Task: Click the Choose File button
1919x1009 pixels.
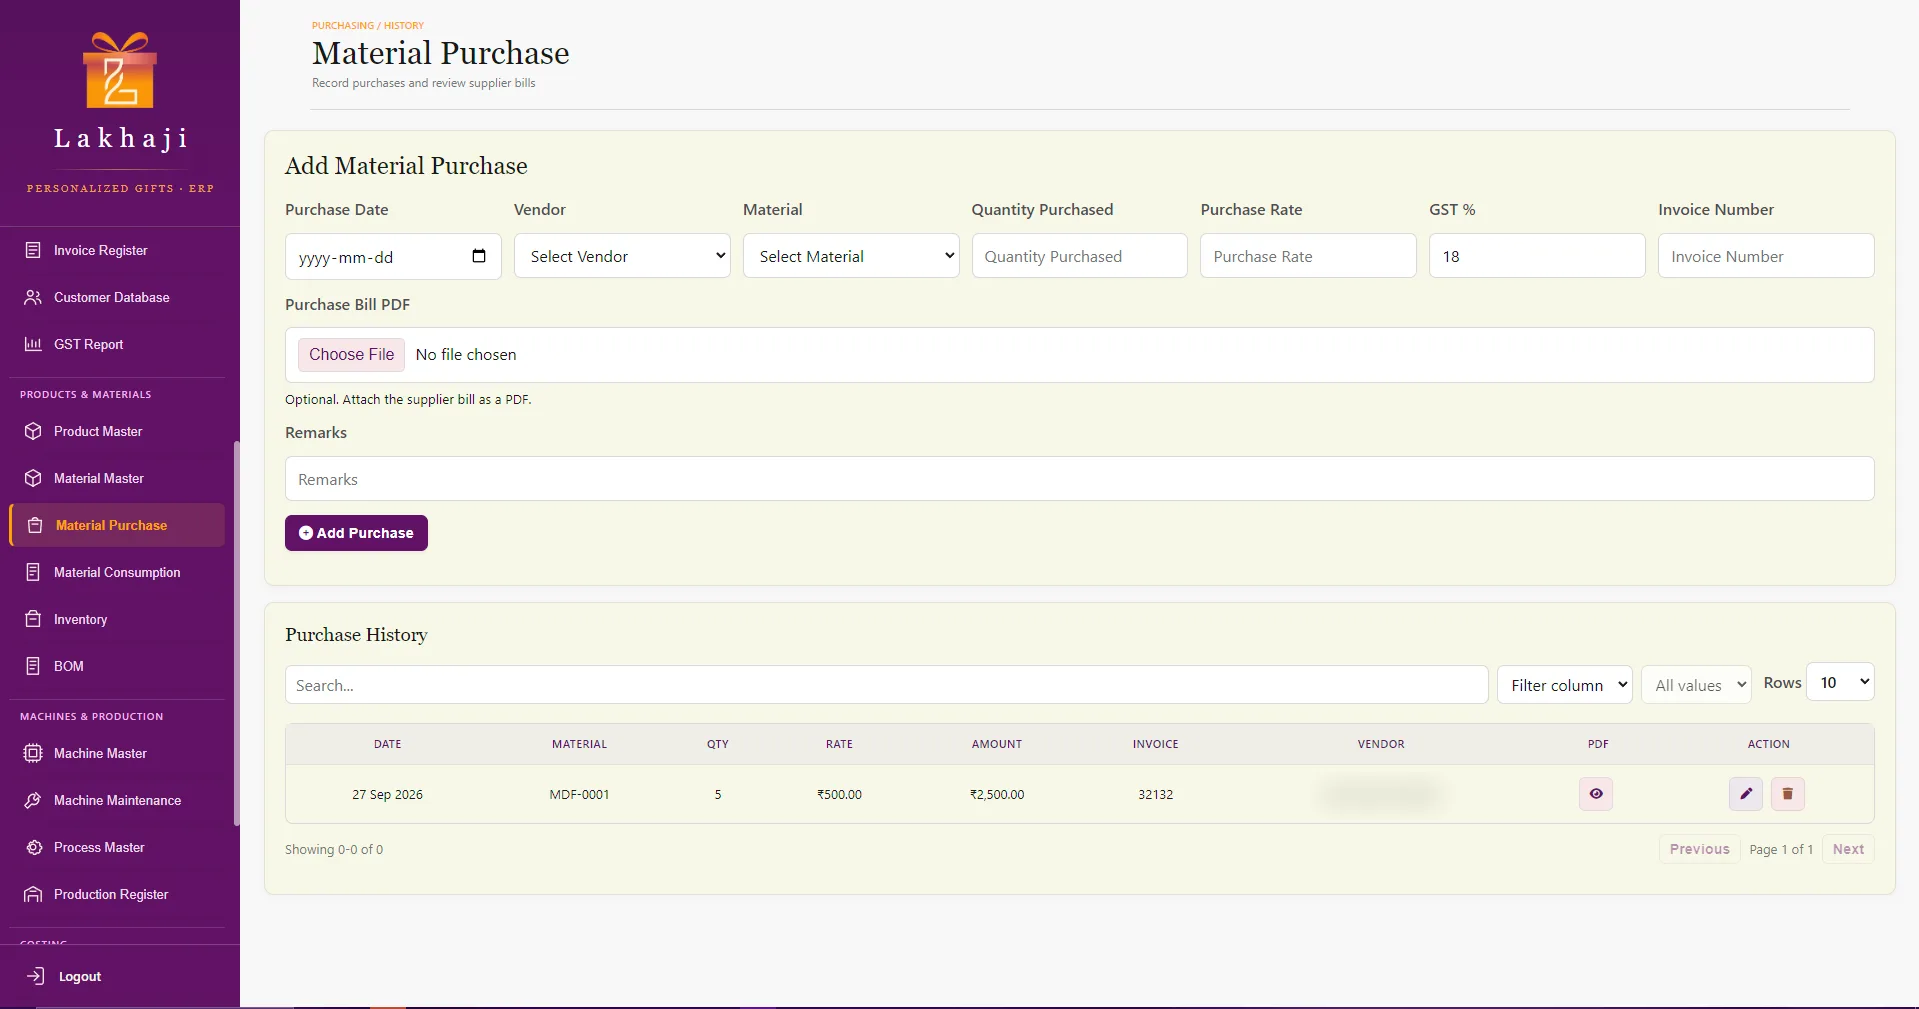Action: (351, 354)
